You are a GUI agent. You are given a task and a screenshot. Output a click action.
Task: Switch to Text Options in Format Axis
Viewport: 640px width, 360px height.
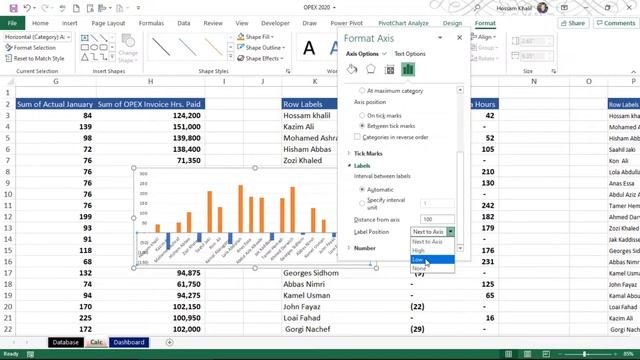(x=410, y=54)
